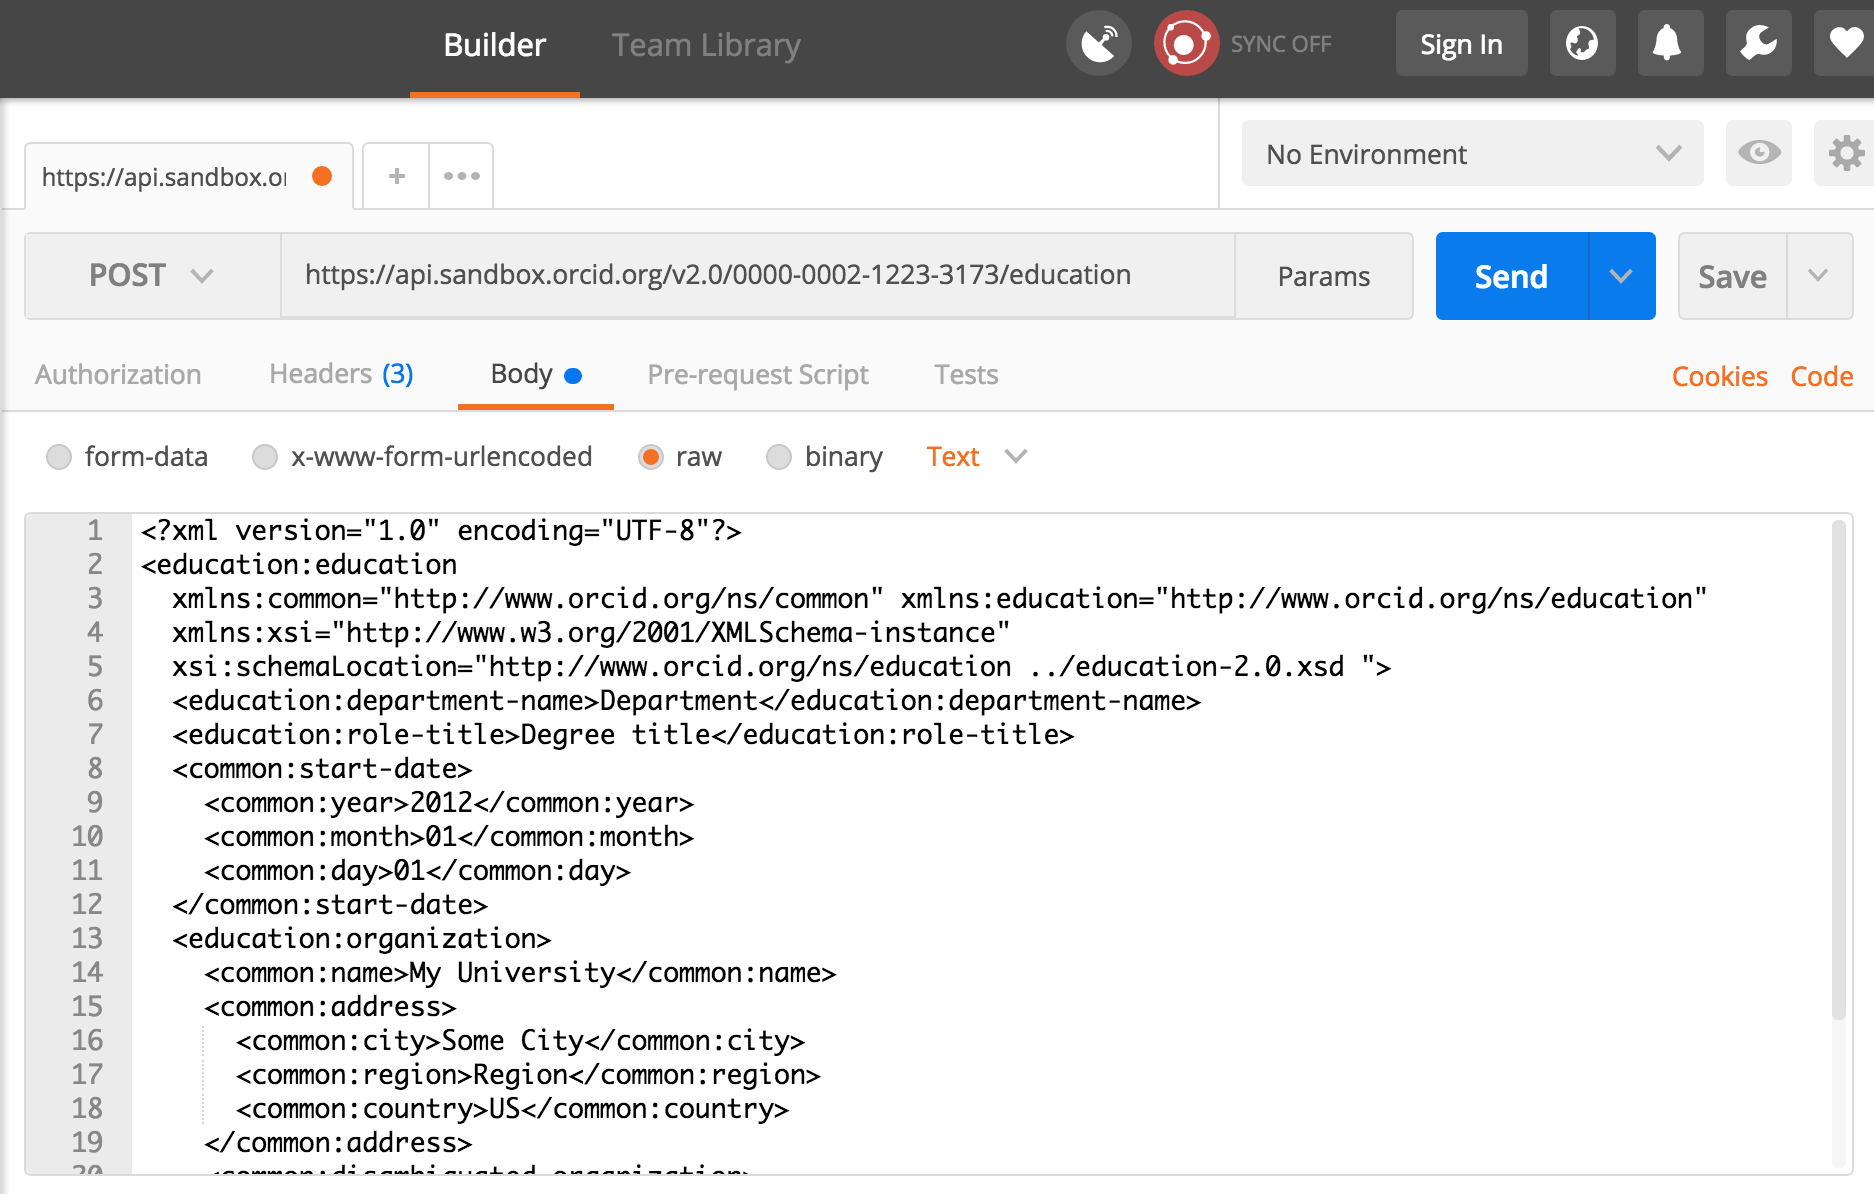Open the Body tab

tap(536, 374)
